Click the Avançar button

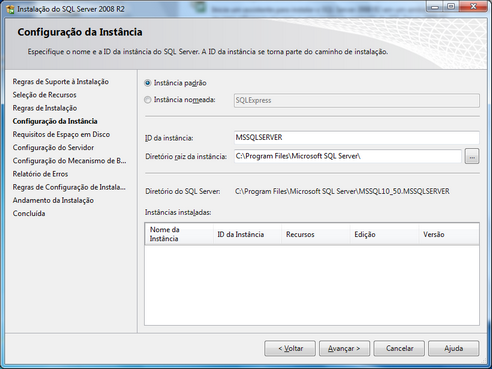point(344,348)
